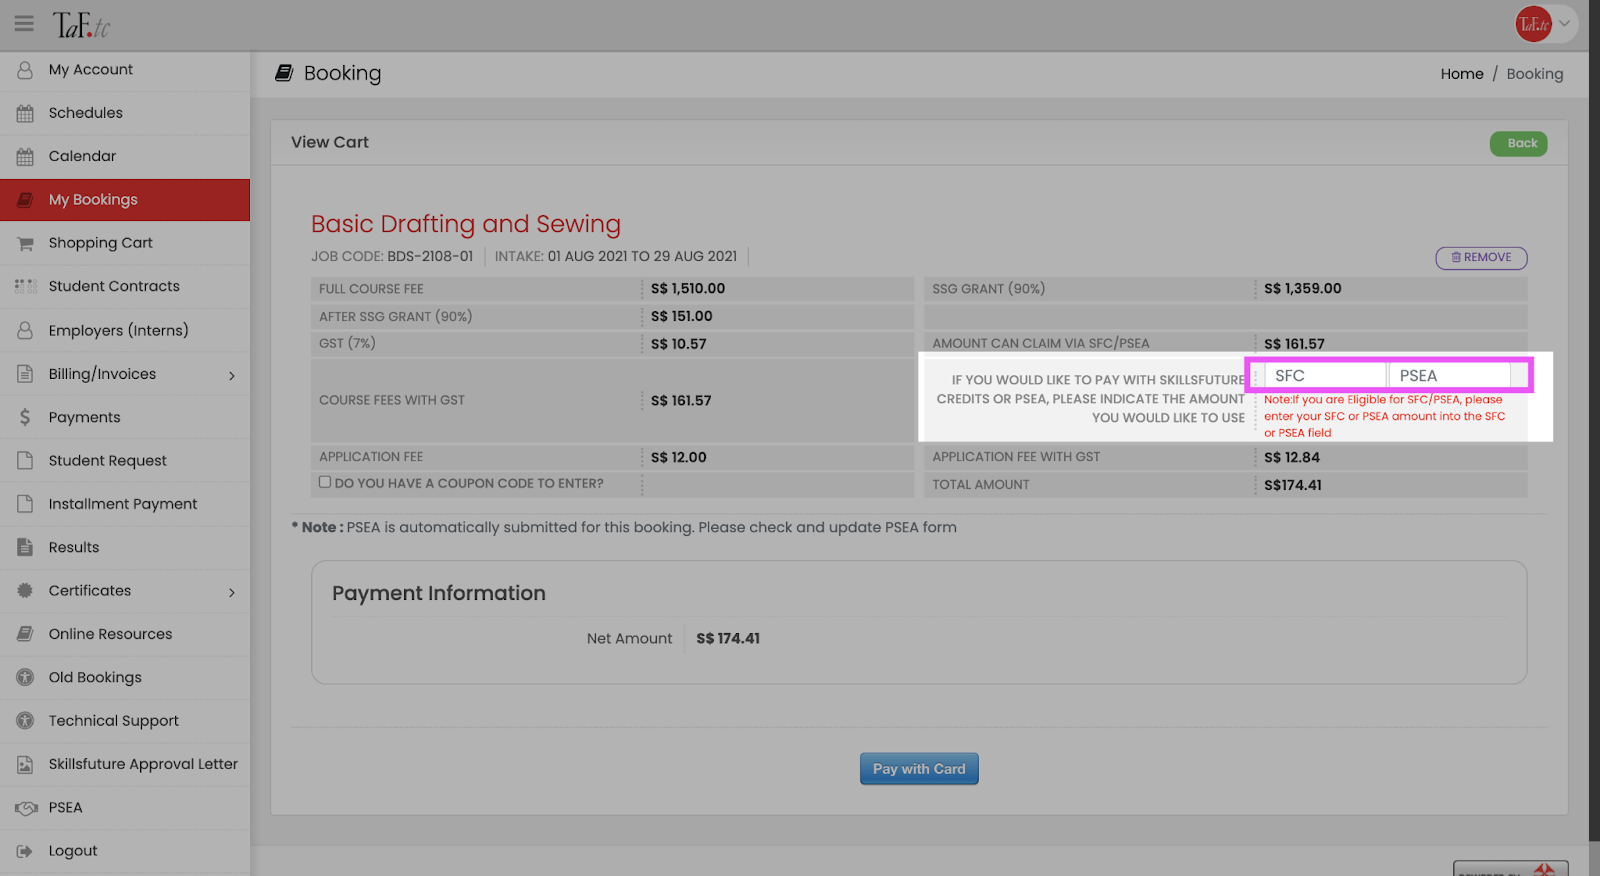The width and height of the screenshot is (1600, 876).
Task: Click the job code BDS-2108-01
Action: tap(430, 256)
